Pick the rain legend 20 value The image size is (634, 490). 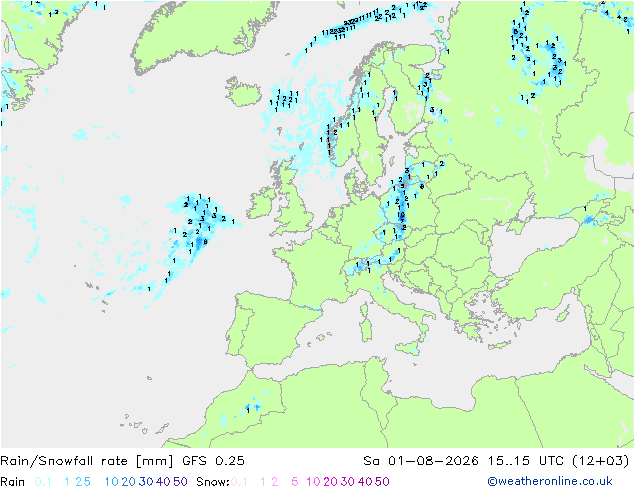(x=129, y=482)
